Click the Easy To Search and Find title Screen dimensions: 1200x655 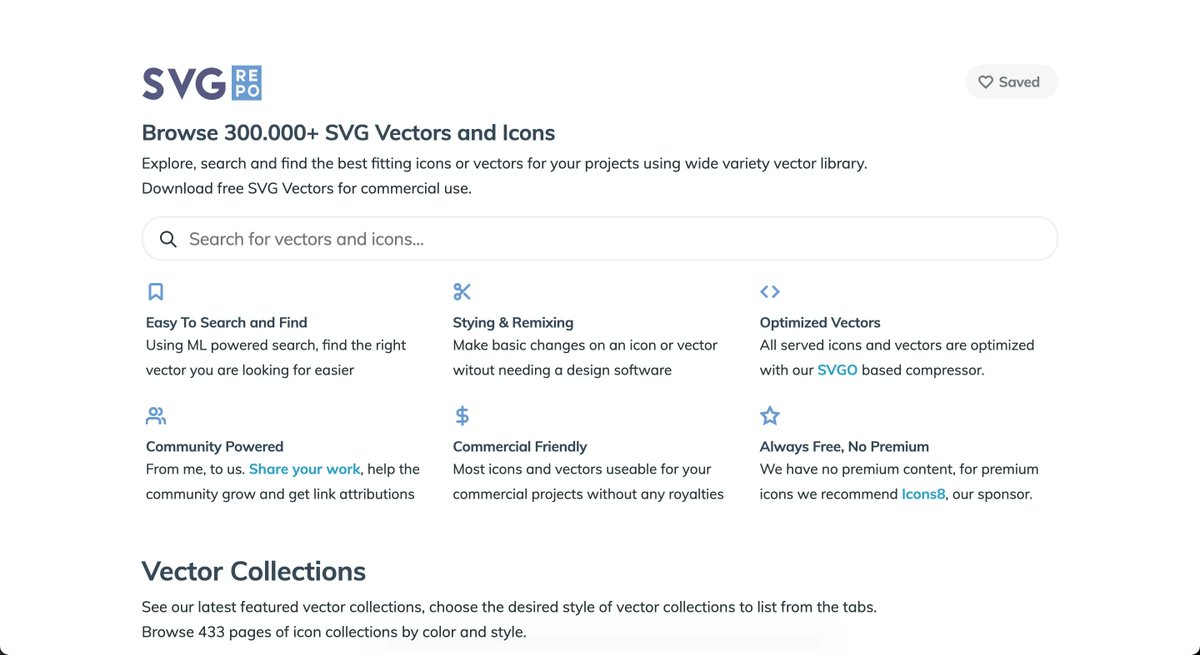[x=226, y=323]
